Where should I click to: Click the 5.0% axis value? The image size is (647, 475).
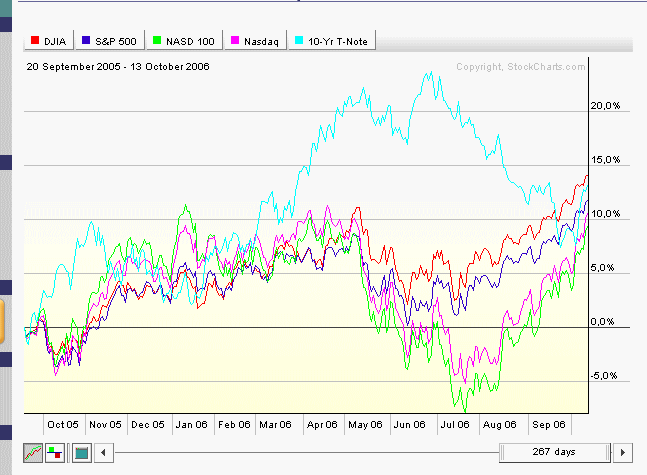point(602,268)
